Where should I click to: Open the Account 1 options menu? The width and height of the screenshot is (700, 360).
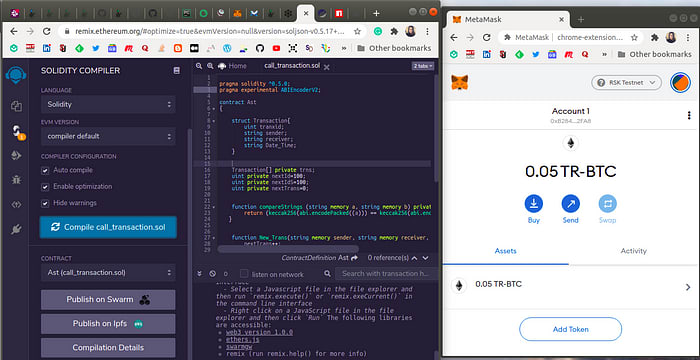(x=689, y=115)
